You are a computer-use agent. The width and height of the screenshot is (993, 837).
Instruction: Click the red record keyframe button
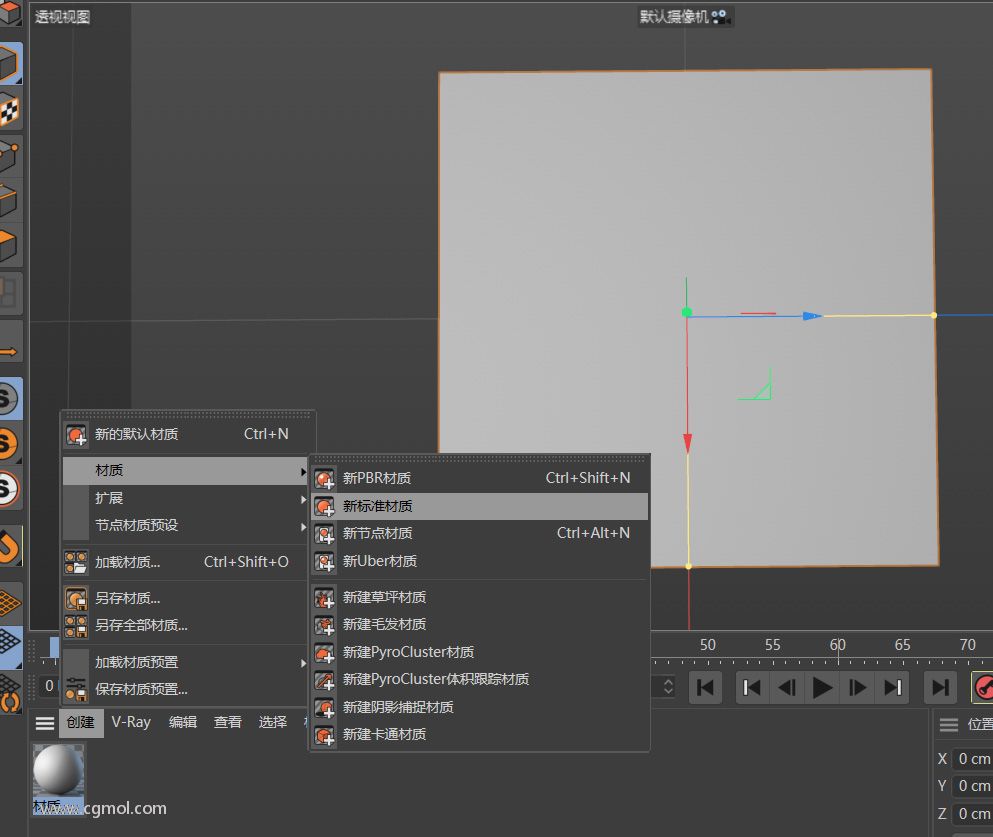pos(983,688)
